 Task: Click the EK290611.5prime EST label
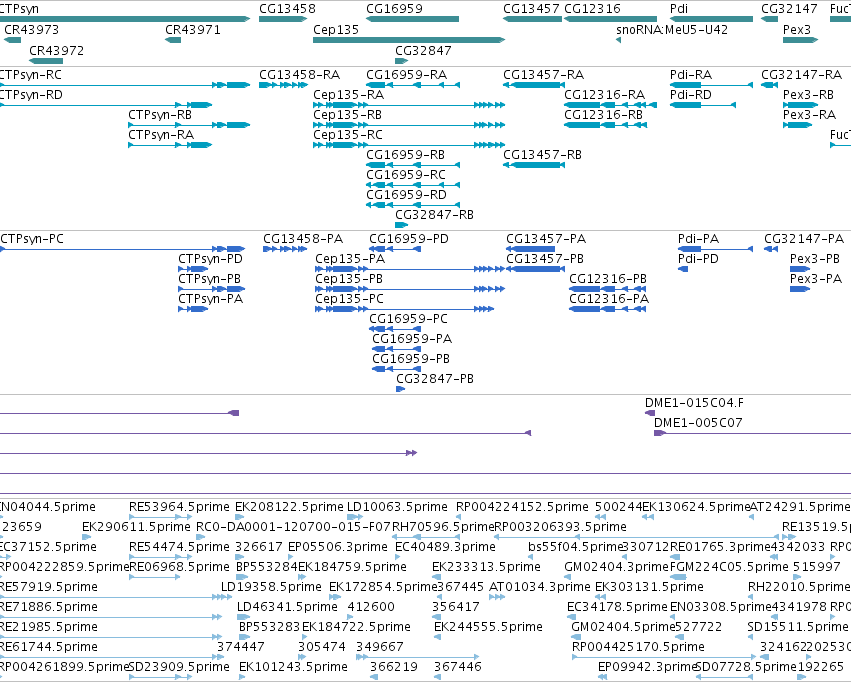(x=136, y=527)
